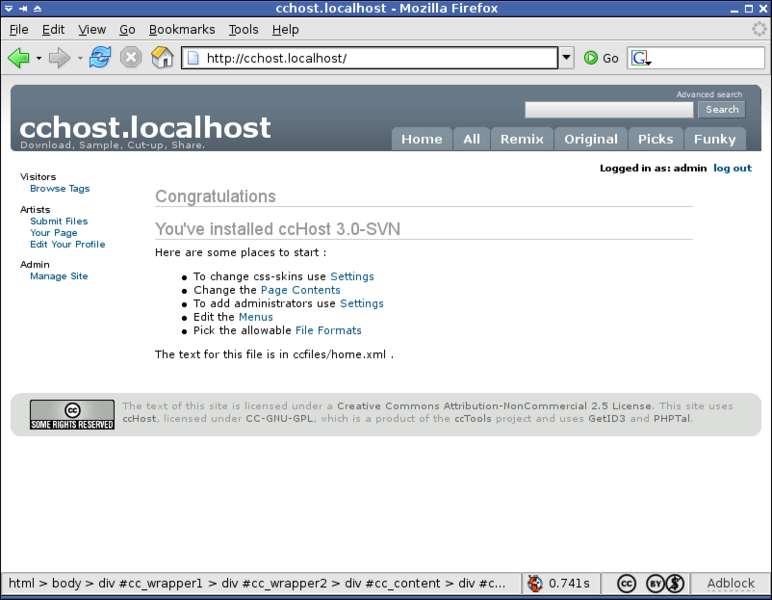This screenshot has height=600, width=772.
Task: Click the load time 0.741s indicator
Action: (x=560, y=583)
